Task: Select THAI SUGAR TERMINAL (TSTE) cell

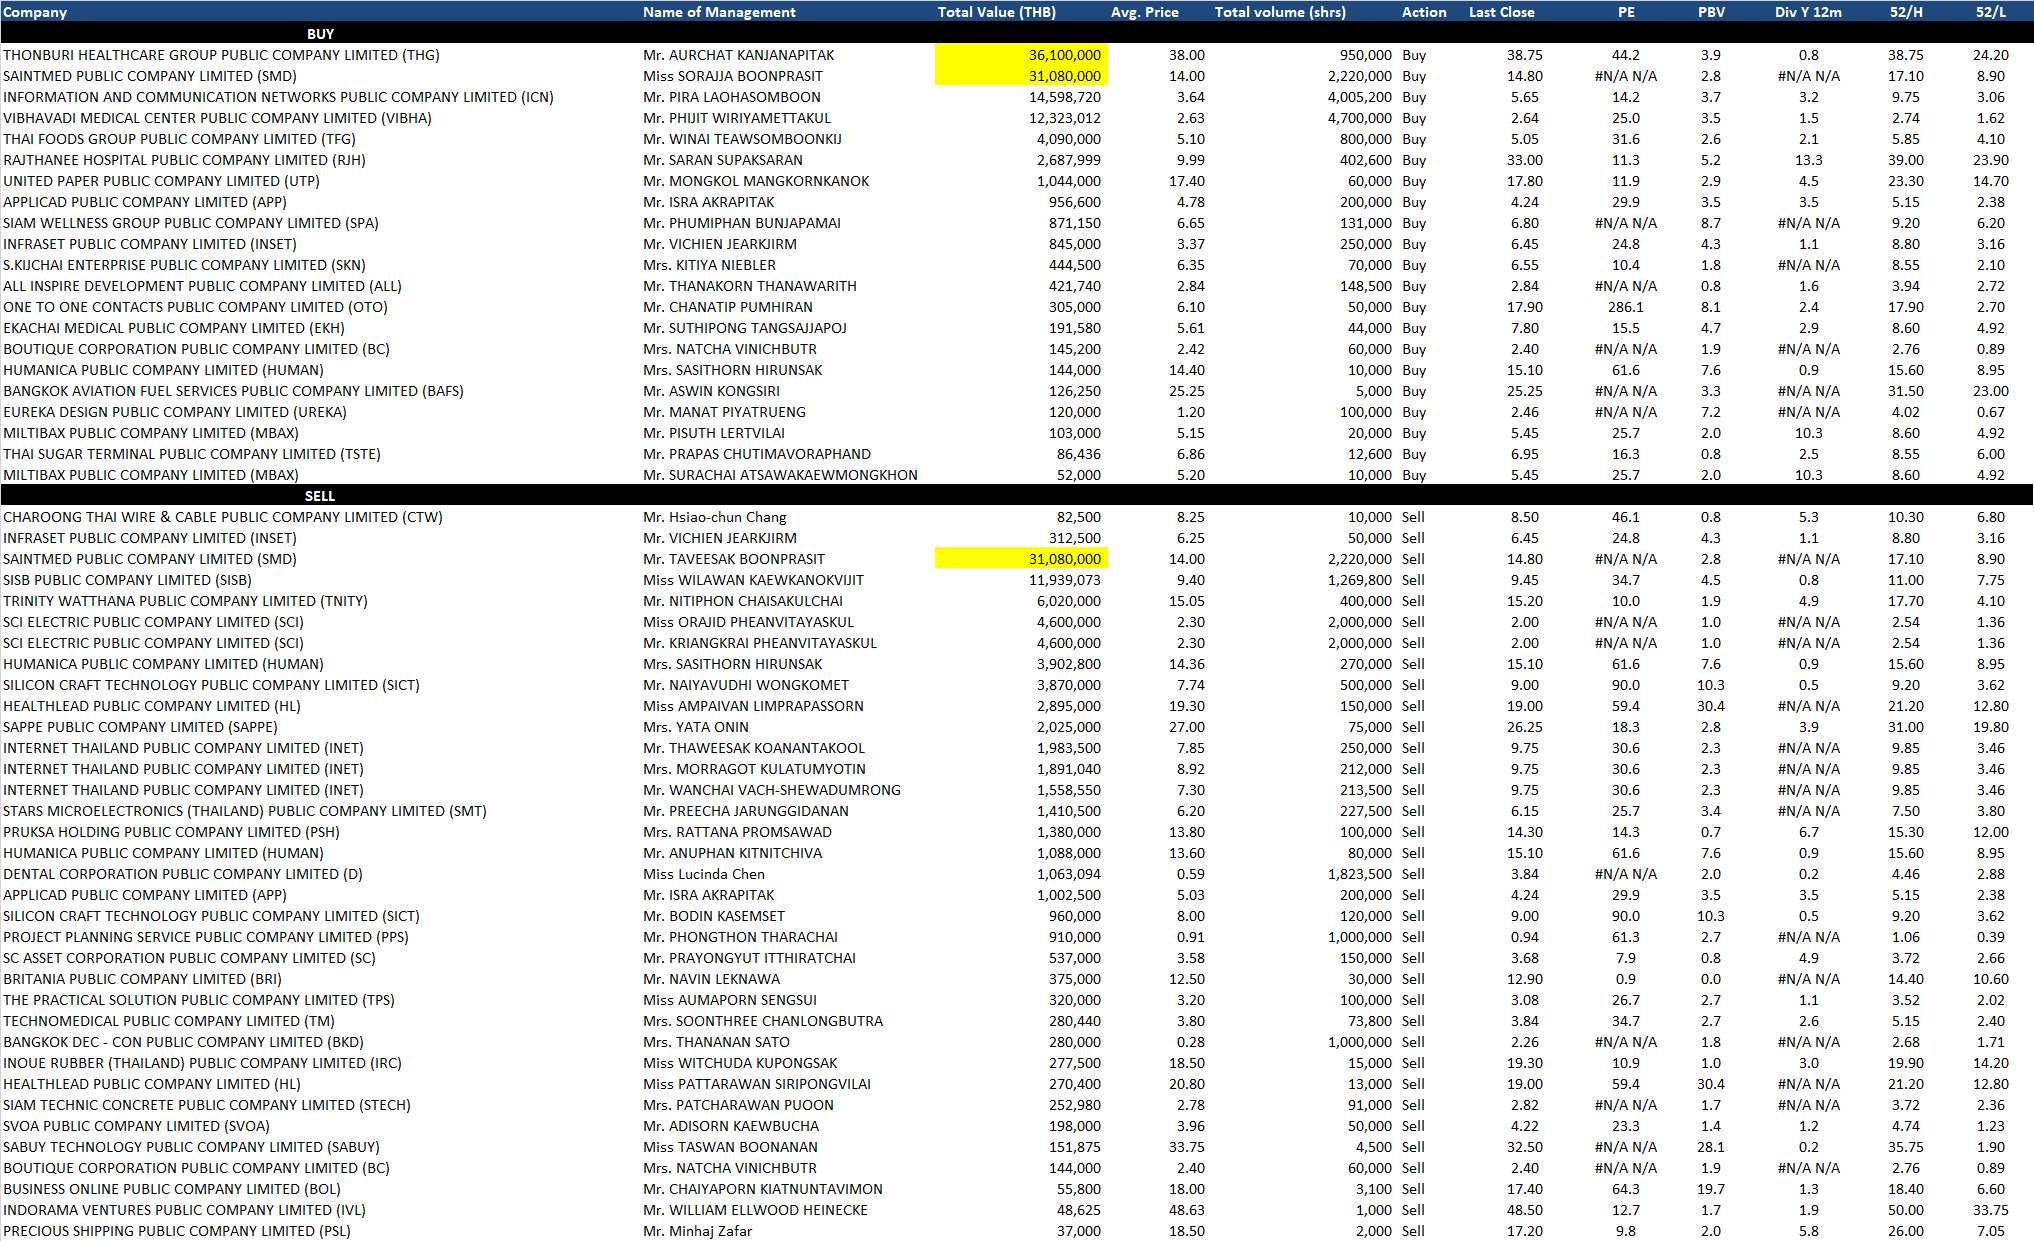Action: pos(192,454)
